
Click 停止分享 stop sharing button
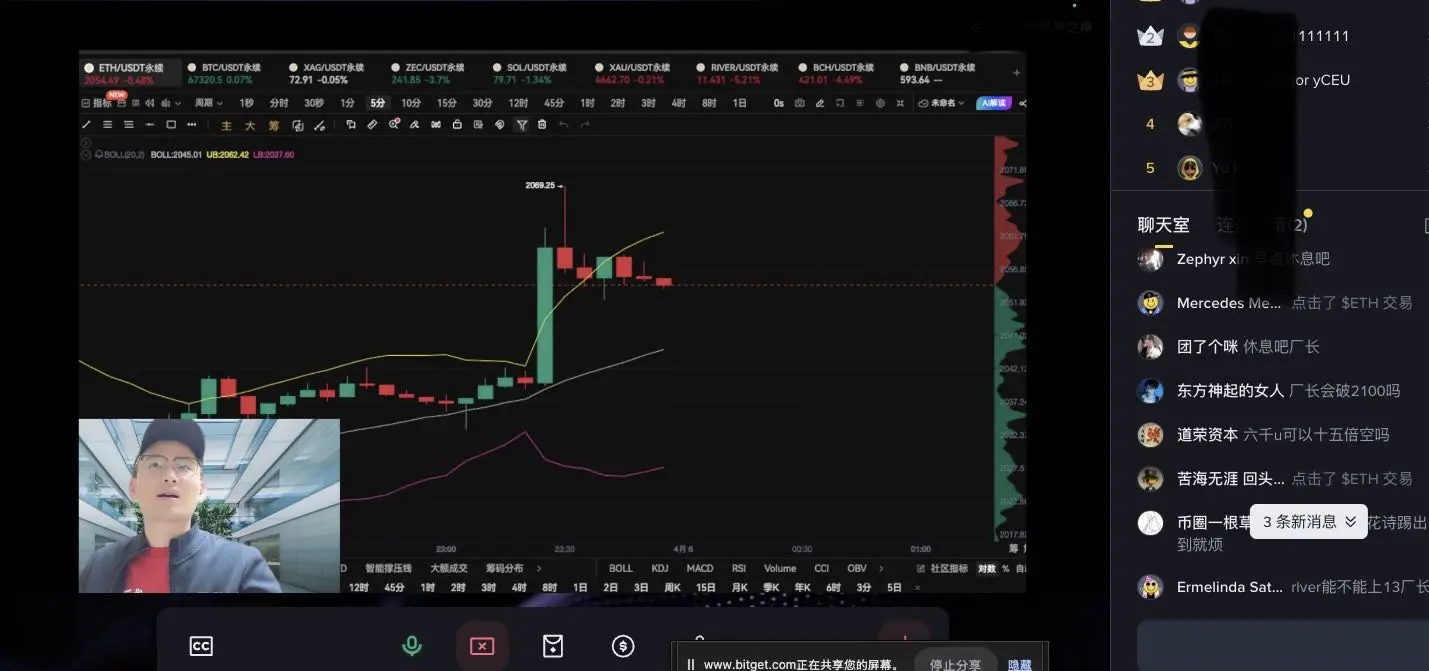[955, 664]
